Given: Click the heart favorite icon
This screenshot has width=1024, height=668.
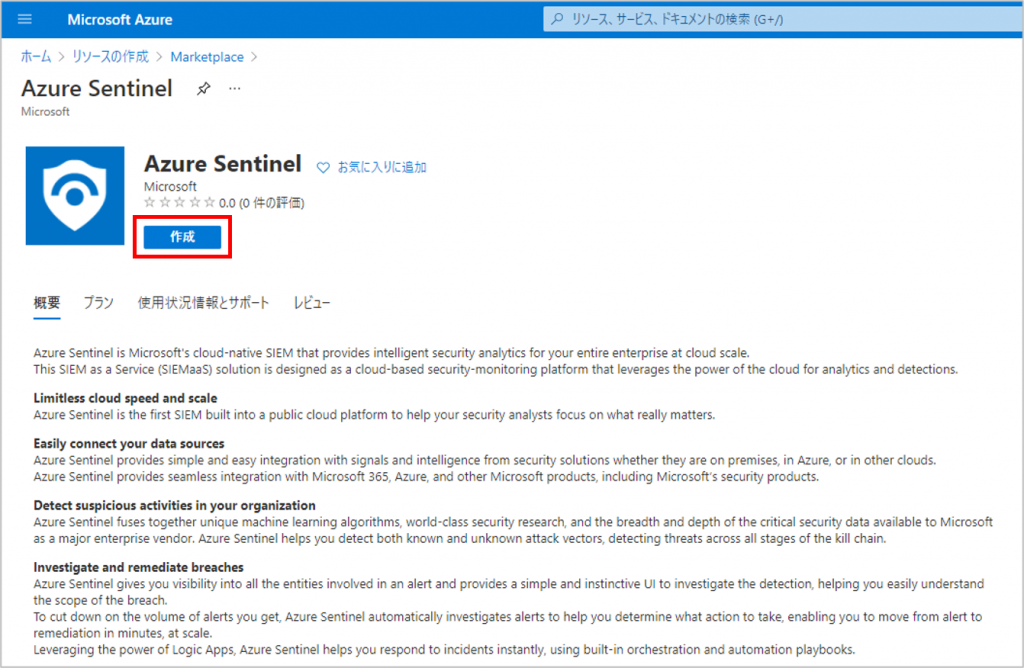Looking at the screenshot, I should (323, 168).
